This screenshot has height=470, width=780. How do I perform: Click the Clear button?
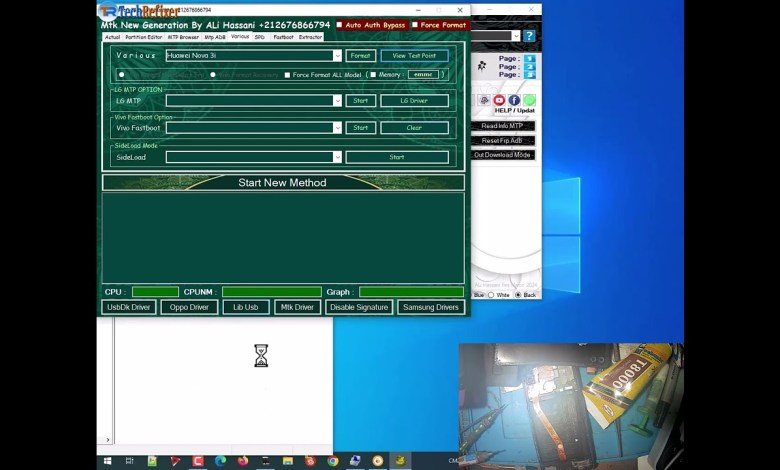414,128
